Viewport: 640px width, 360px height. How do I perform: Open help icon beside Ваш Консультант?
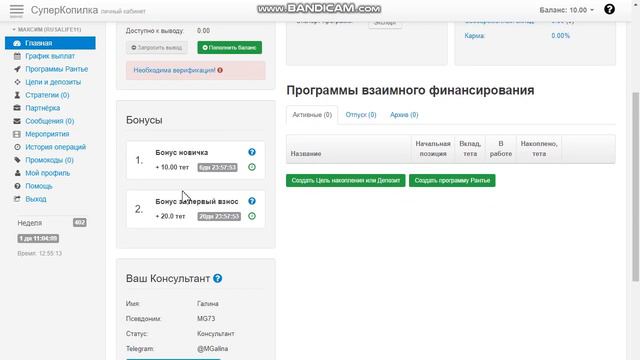[218, 278]
